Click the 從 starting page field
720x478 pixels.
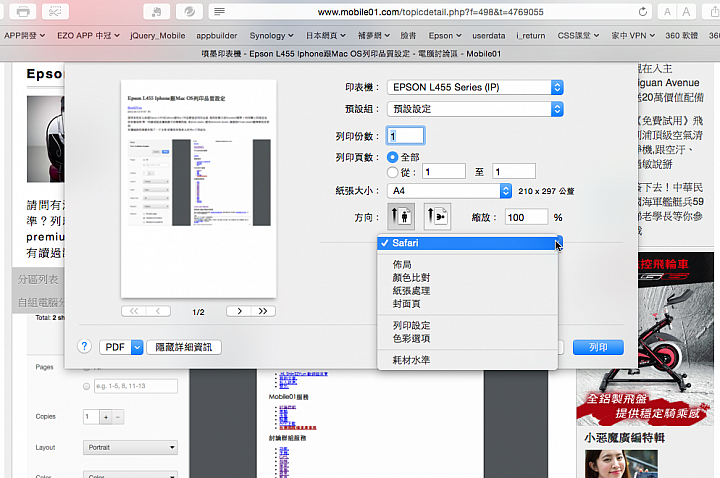(444, 172)
